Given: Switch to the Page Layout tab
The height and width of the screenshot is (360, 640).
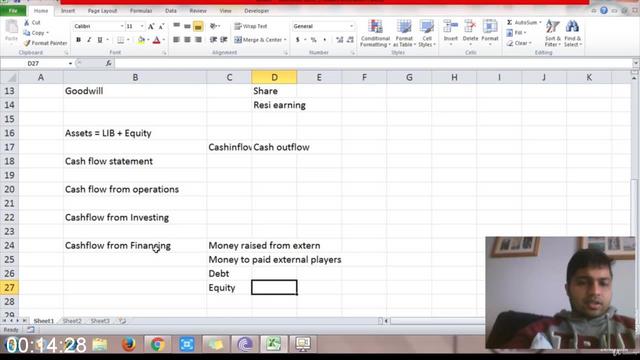Looking at the screenshot, I should click(x=102, y=11).
